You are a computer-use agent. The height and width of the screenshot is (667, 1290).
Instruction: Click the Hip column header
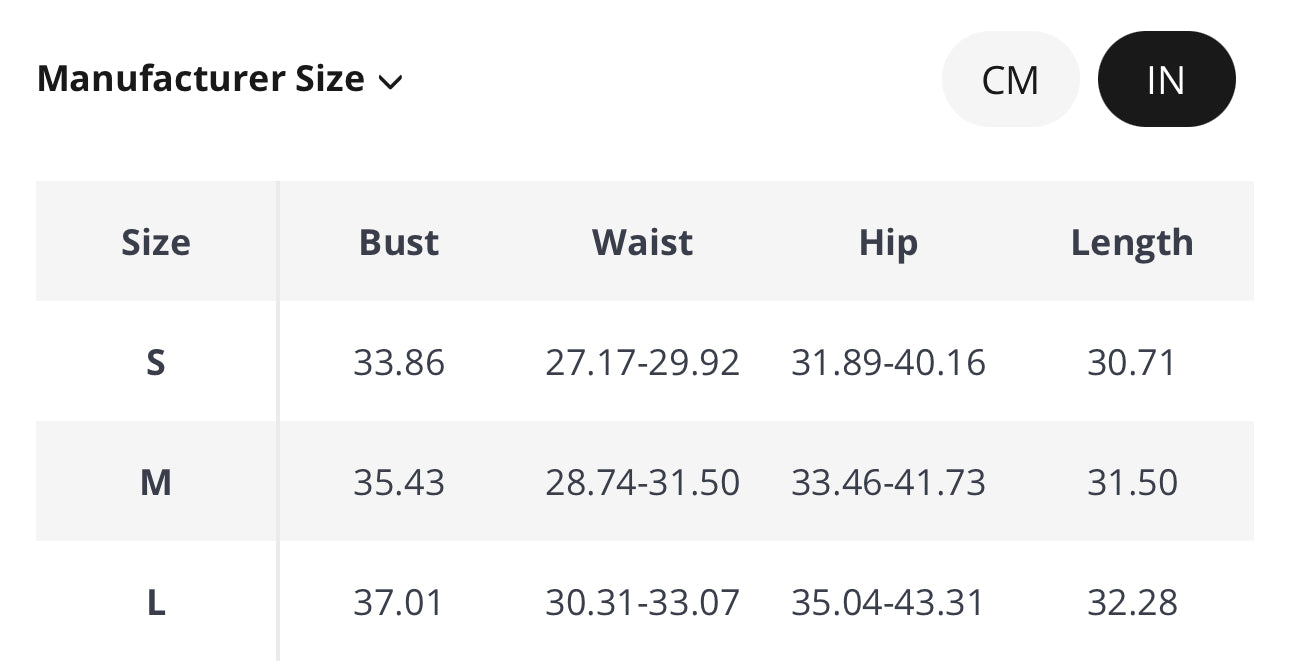click(x=888, y=242)
